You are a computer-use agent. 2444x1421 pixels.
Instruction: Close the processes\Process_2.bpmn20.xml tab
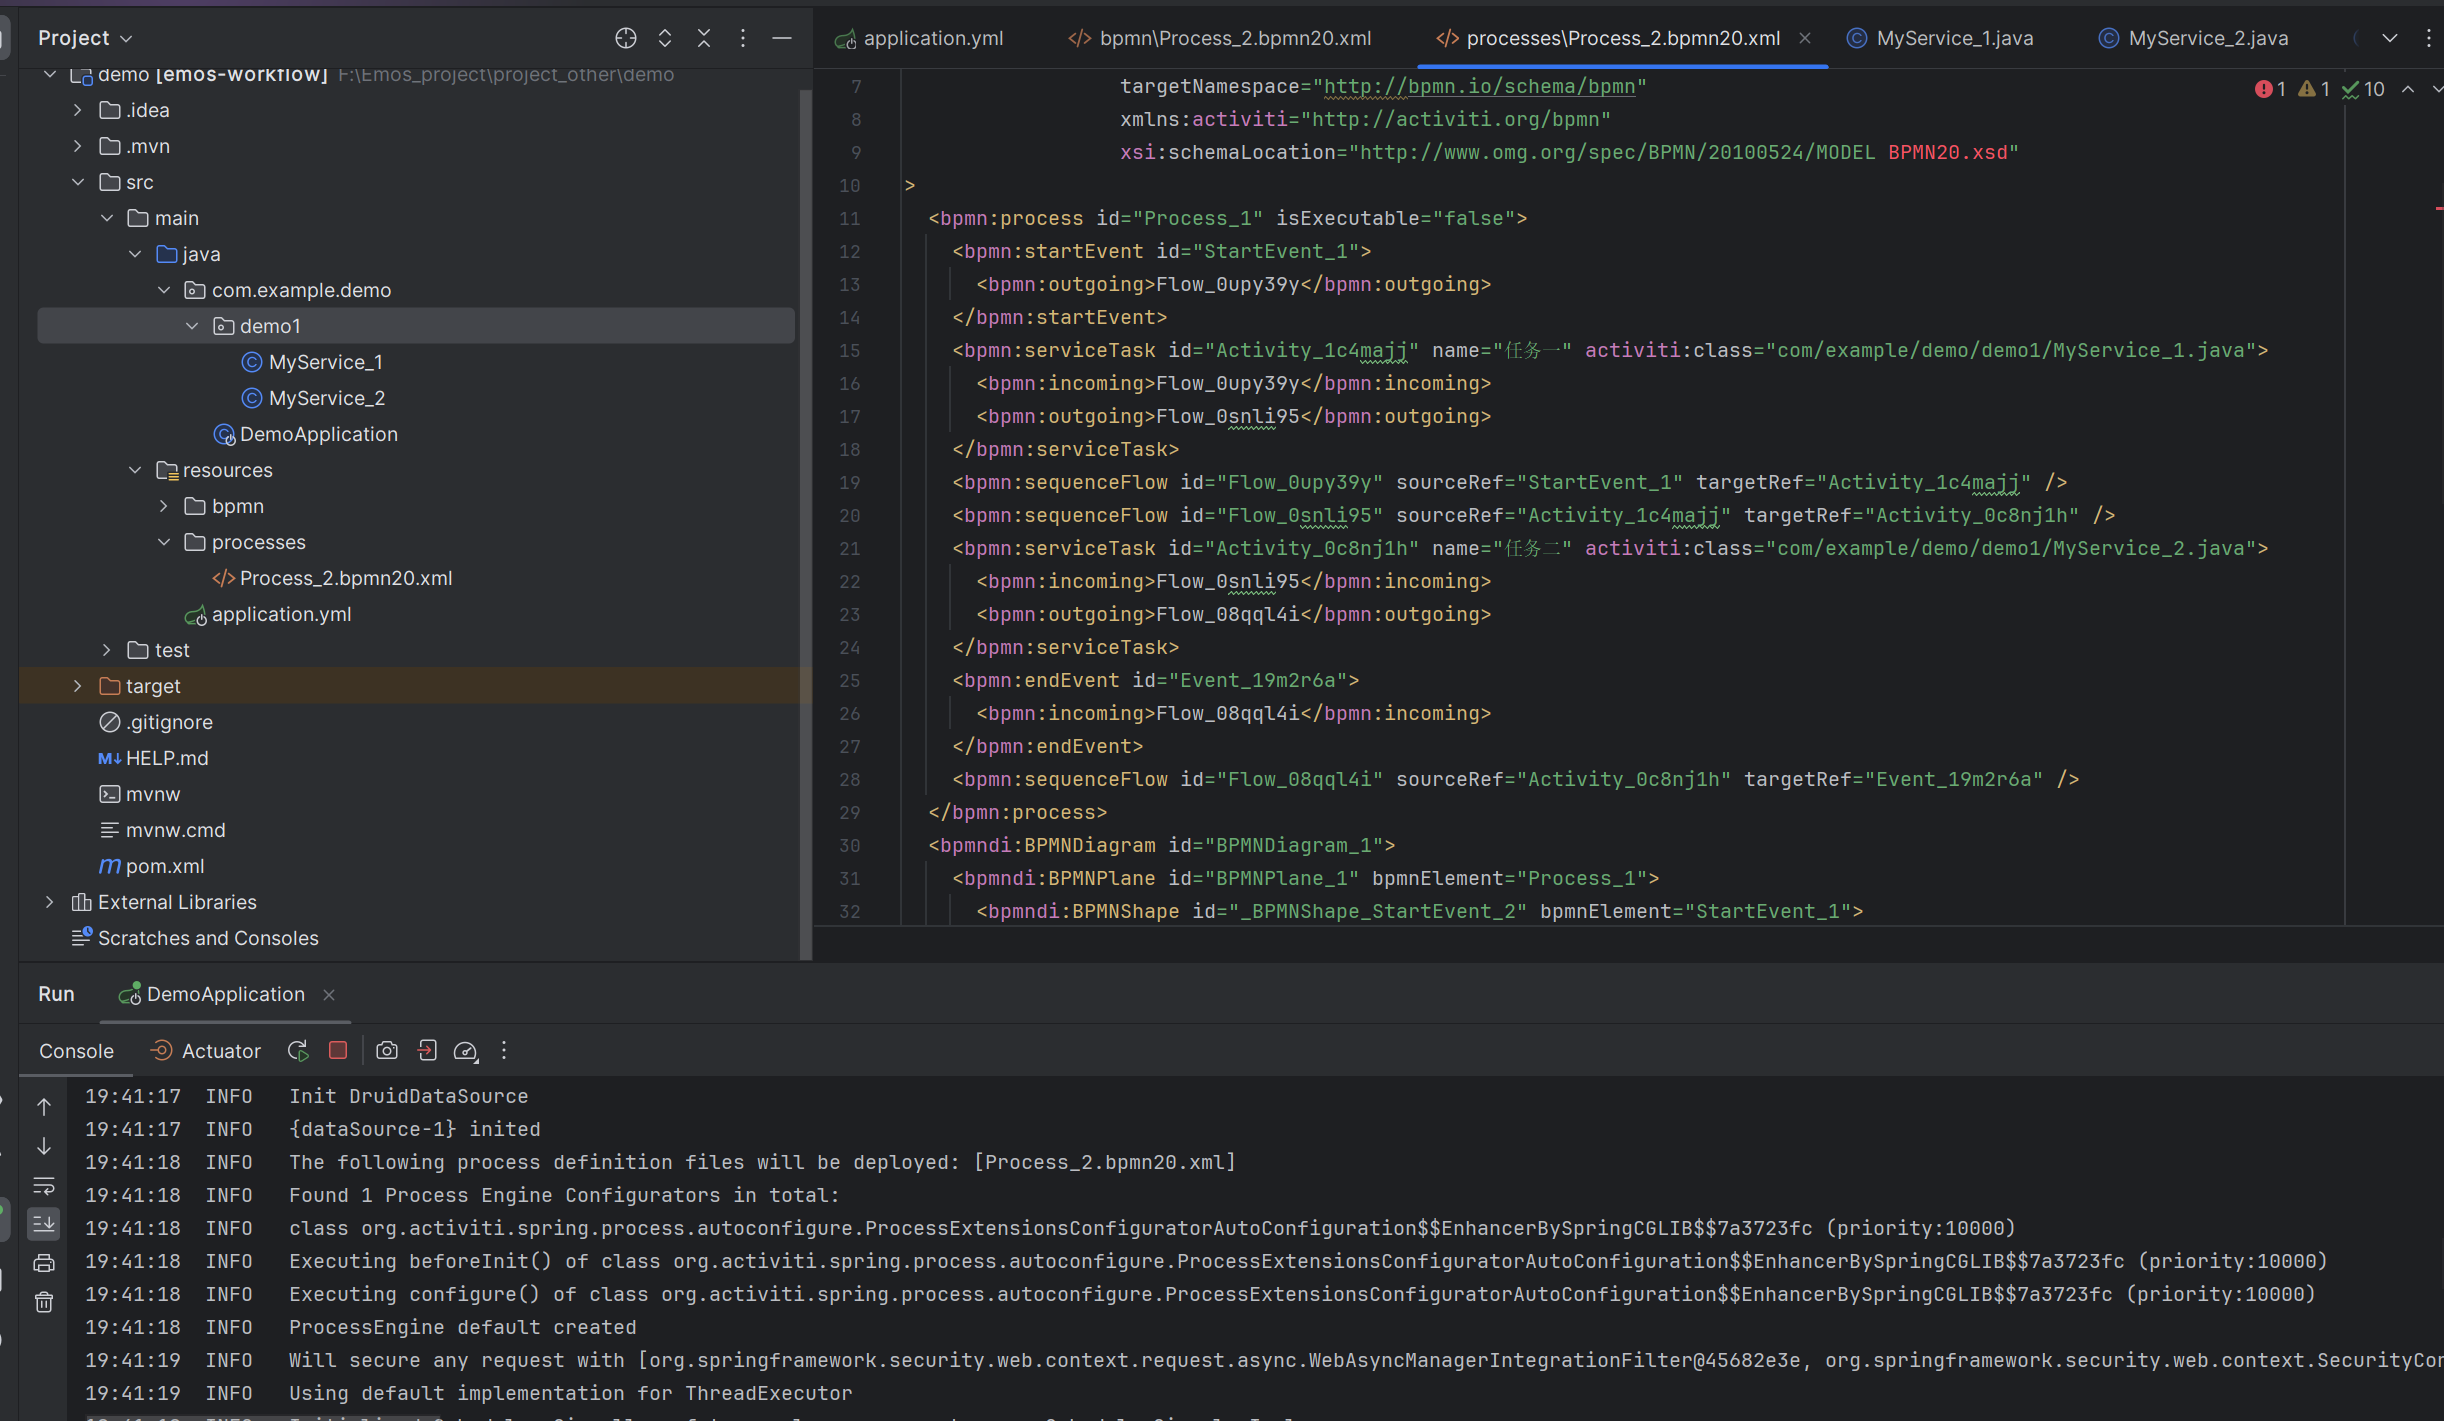pos(1805,38)
